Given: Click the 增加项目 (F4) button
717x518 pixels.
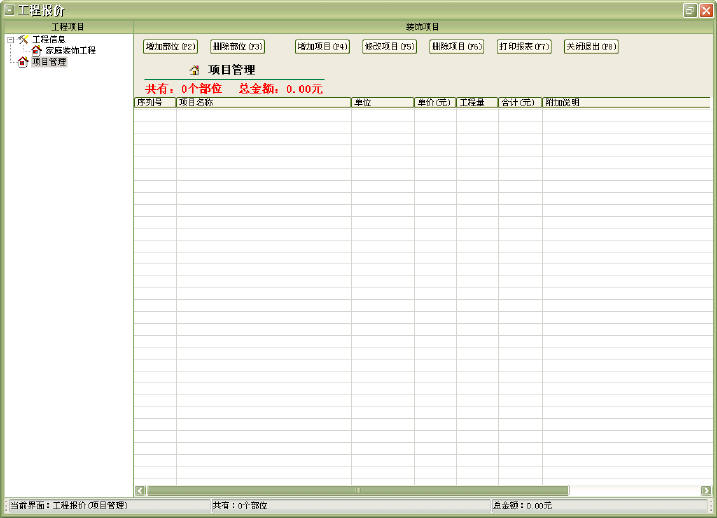Looking at the screenshot, I should click(322, 47).
